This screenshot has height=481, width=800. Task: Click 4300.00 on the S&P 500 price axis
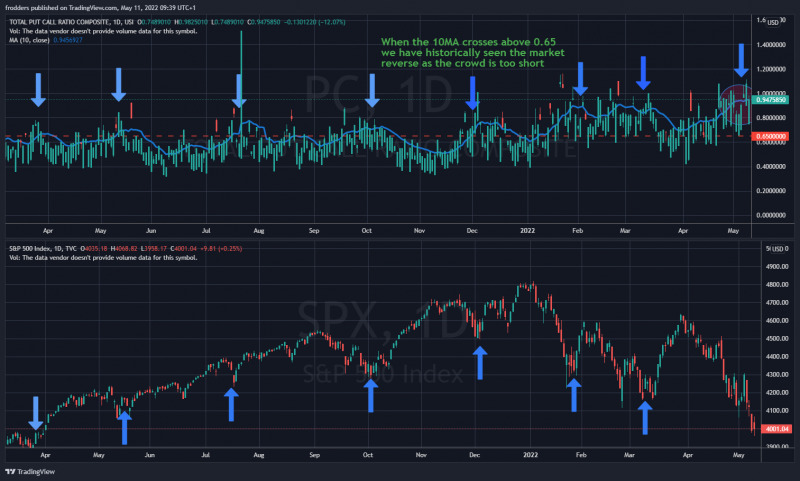pos(777,374)
